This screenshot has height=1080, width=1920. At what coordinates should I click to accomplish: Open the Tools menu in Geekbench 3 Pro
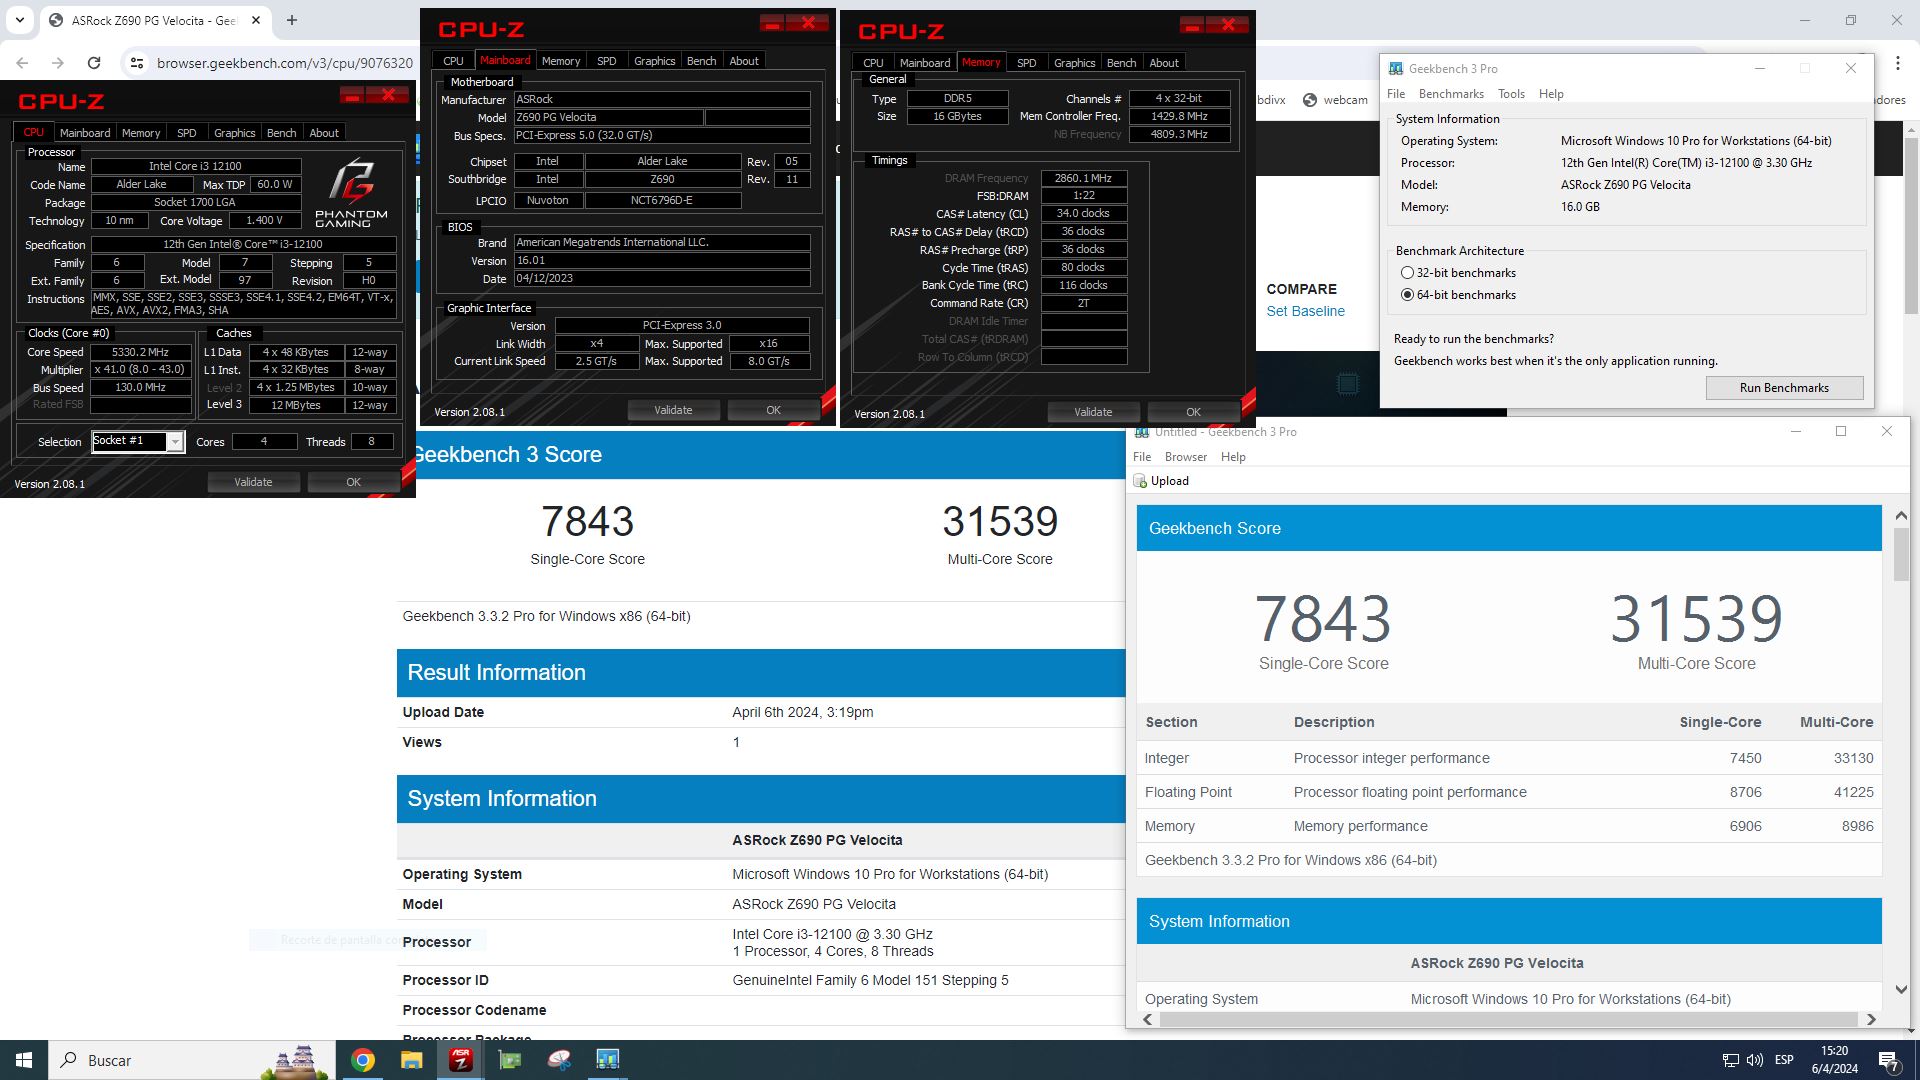click(1511, 94)
